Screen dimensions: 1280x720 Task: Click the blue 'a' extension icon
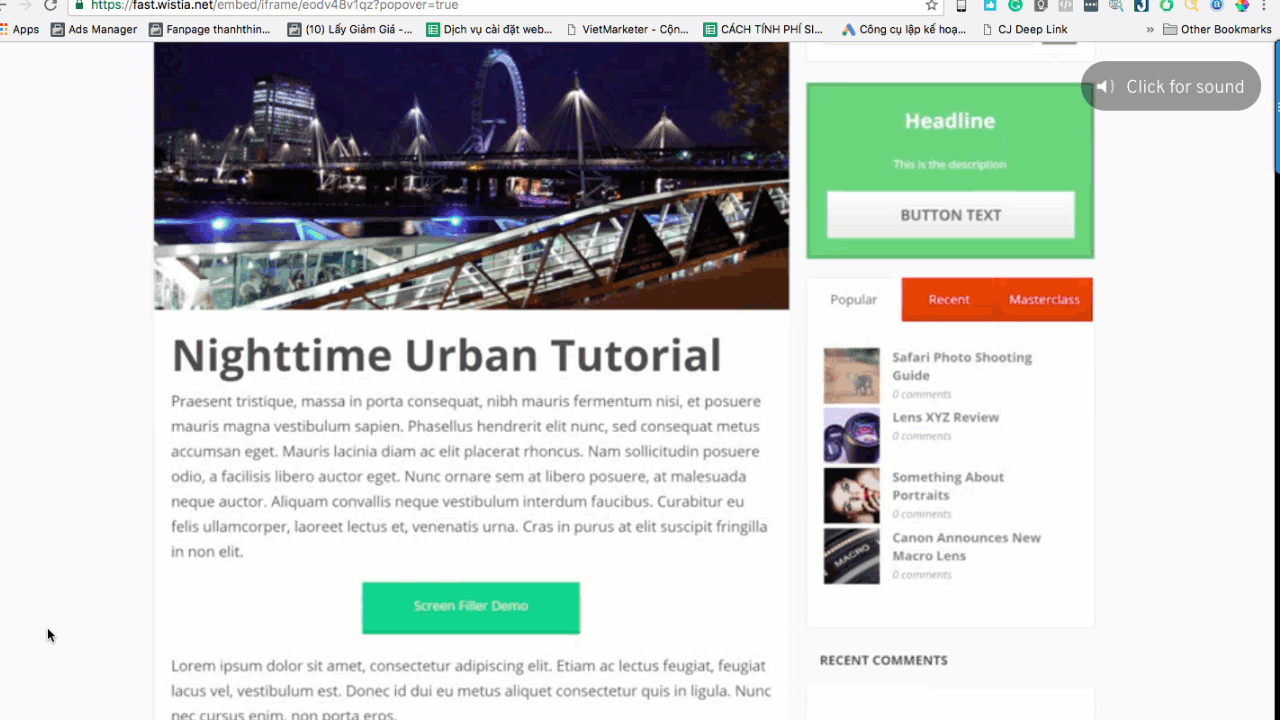pos(1217,5)
